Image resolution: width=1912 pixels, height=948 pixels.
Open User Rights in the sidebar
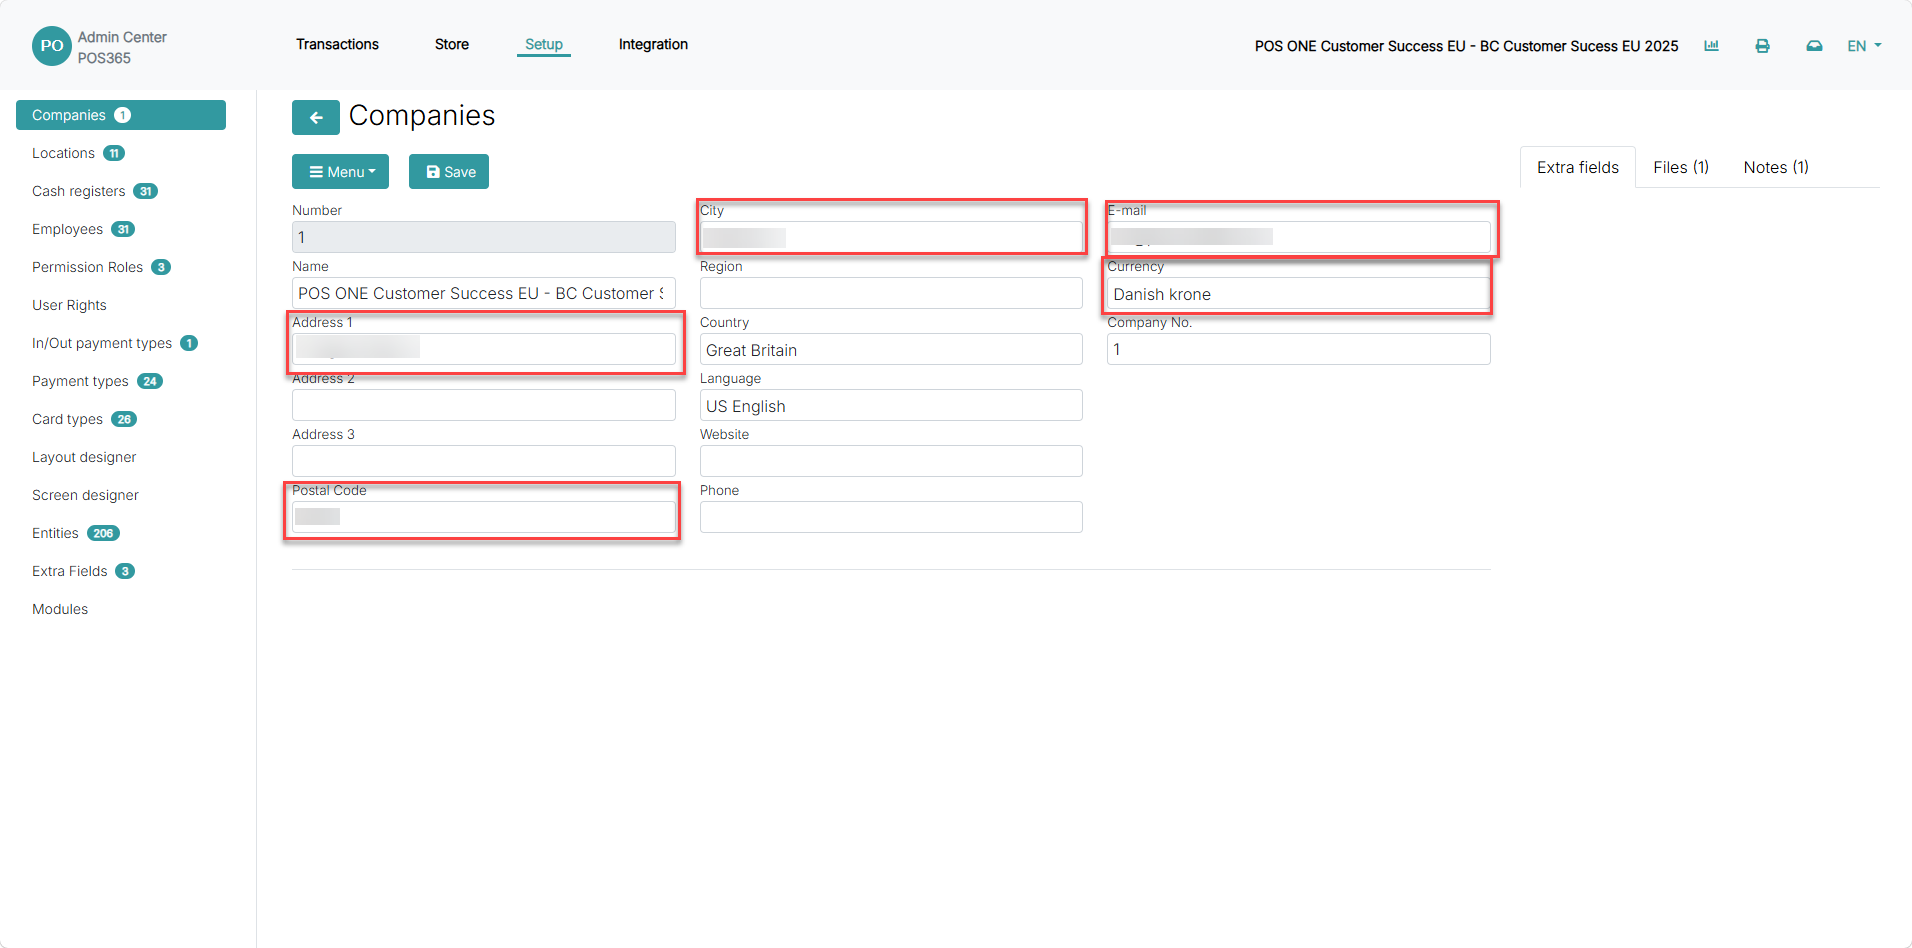coord(69,305)
